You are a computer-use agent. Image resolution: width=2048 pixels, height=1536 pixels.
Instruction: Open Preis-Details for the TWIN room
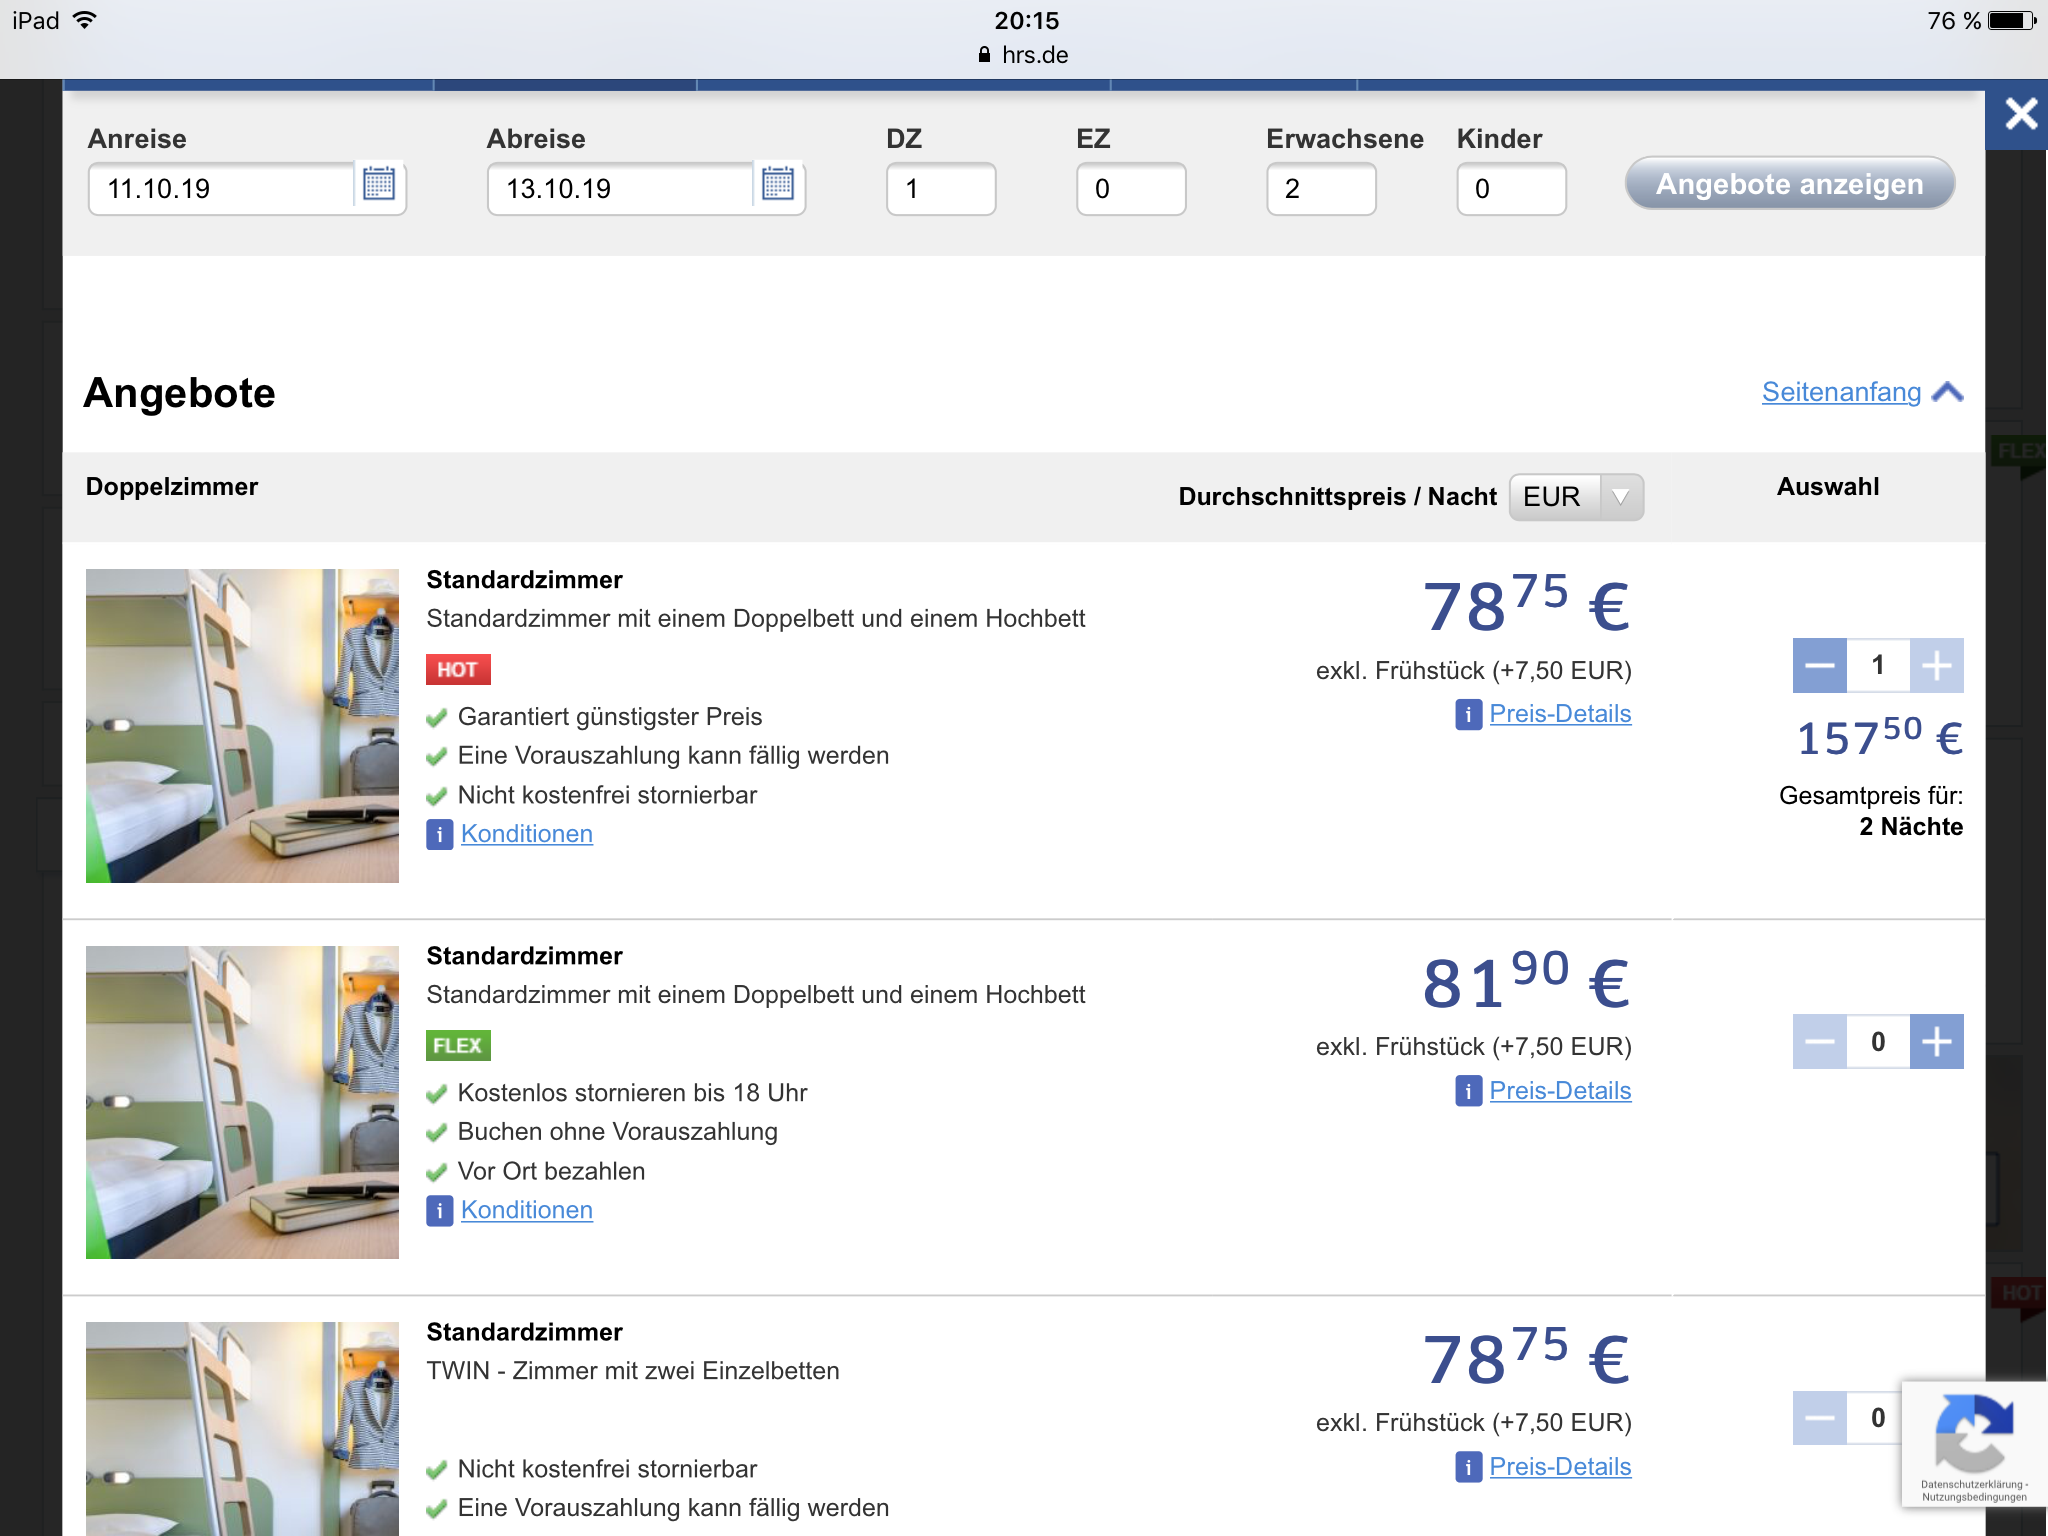[x=1560, y=1467]
